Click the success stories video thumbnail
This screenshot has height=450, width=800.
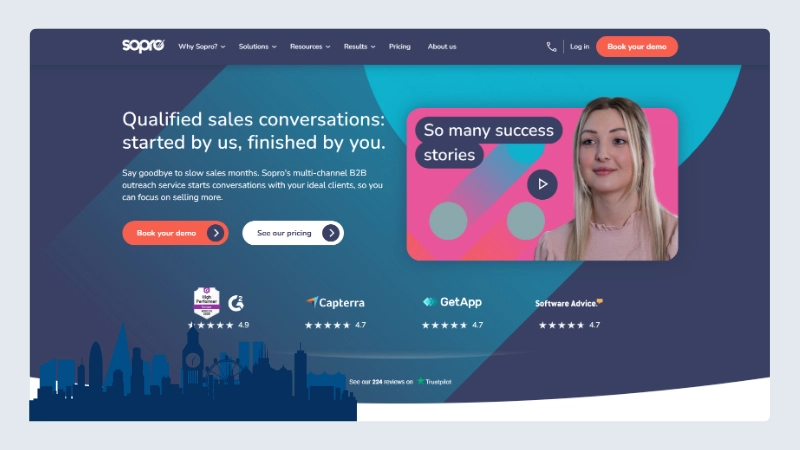pos(542,184)
